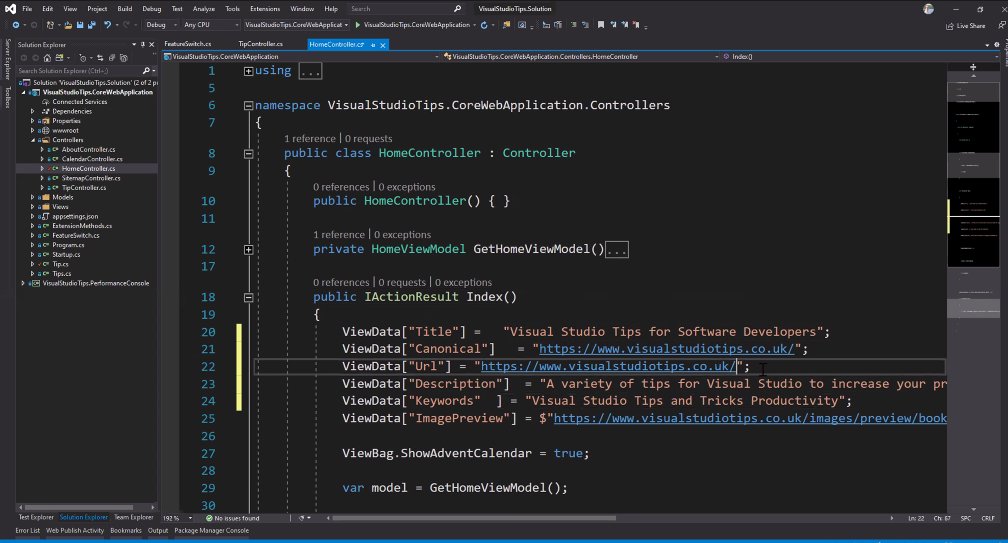Screen dimensions: 1008x543
Task: Switch to the TipController.cs tab
Action: click(x=260, y=44)
